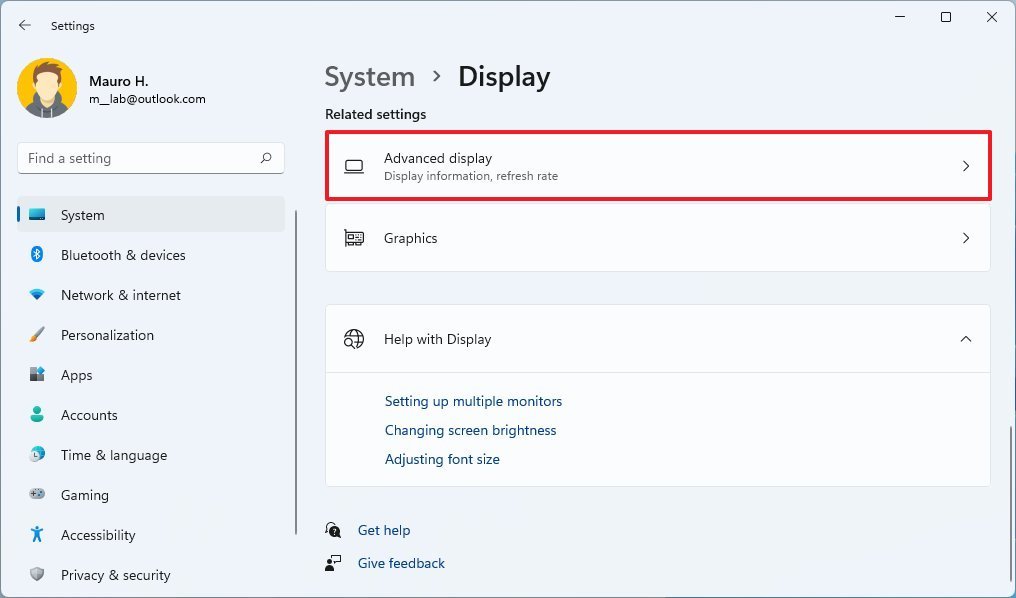Screen dimensions: 1016x598
Task: Select Accounts in the sidebar
Action: click(x=89, y=415)
